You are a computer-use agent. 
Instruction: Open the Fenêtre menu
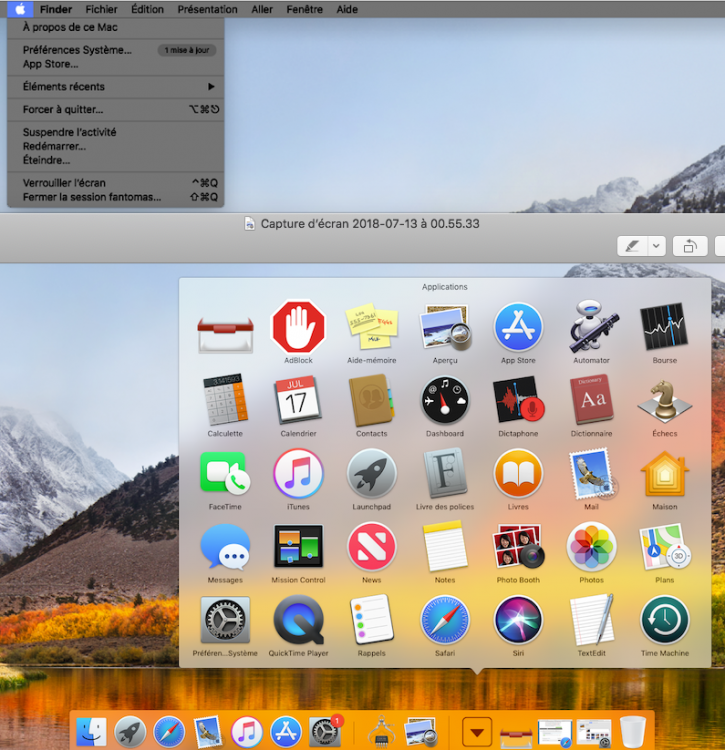[x=304, y=9]
